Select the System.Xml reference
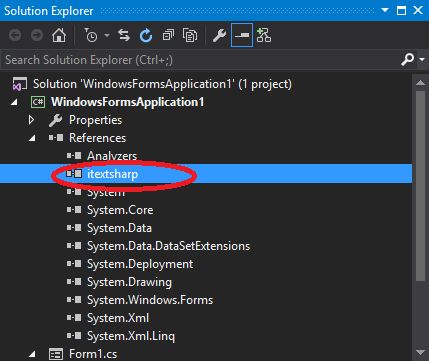Screen dimensions: 429x361 click(118, 318)
